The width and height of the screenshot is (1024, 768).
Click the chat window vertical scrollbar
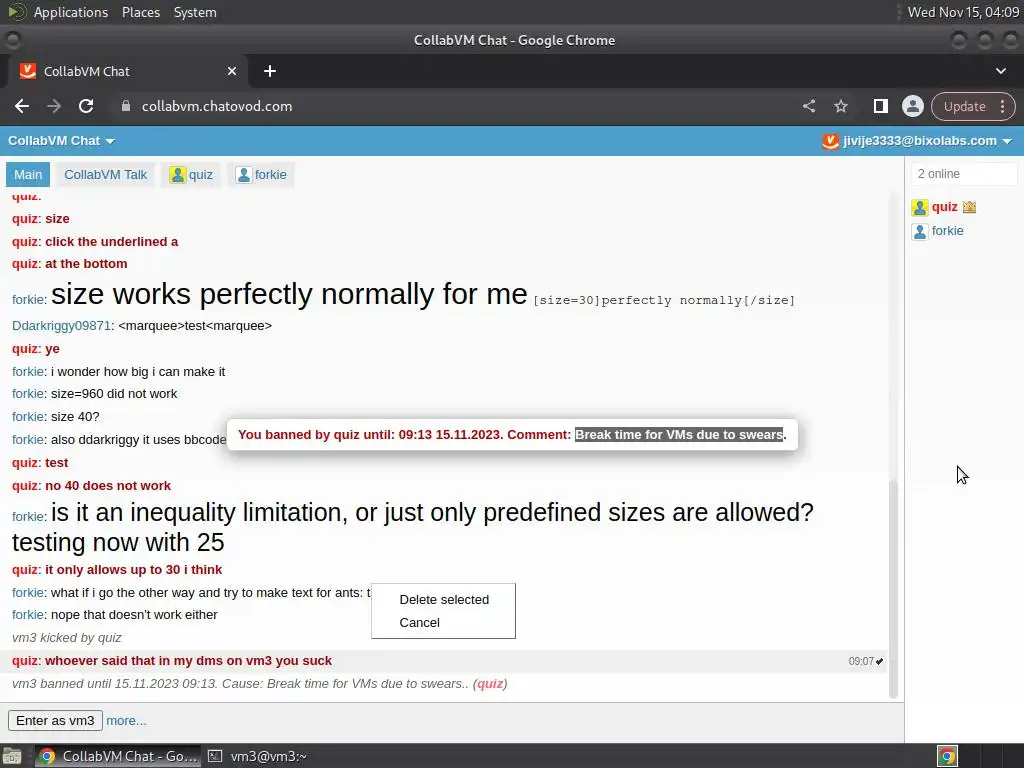(893, 588)
